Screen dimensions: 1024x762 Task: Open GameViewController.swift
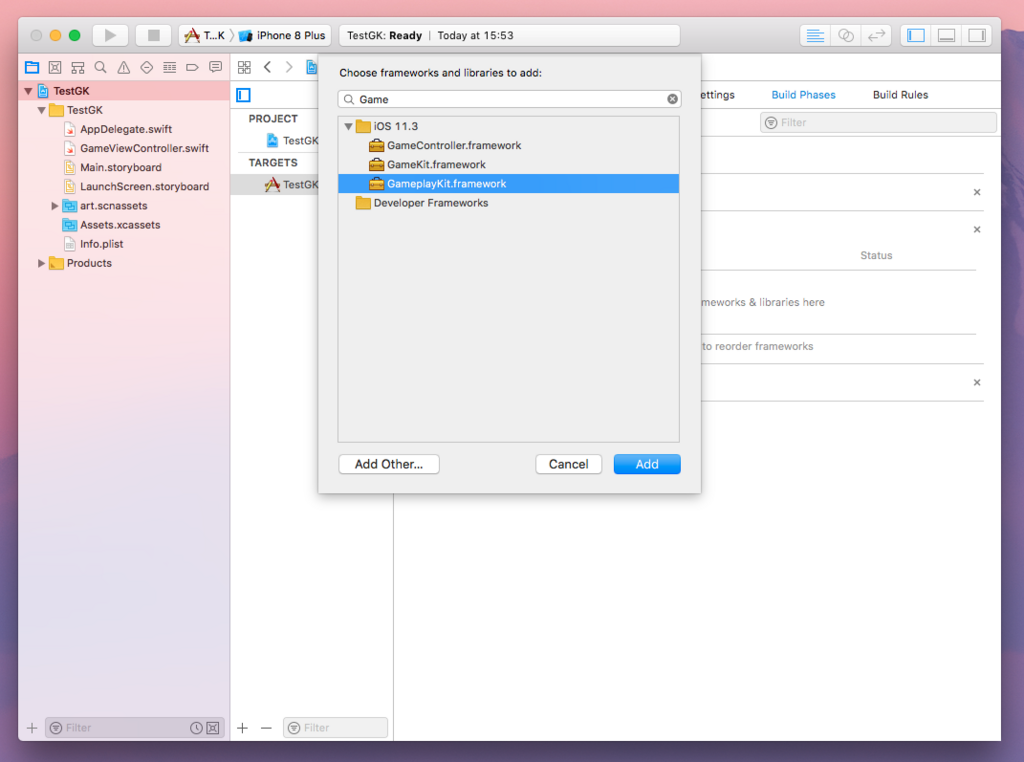[x=144, y=148]
